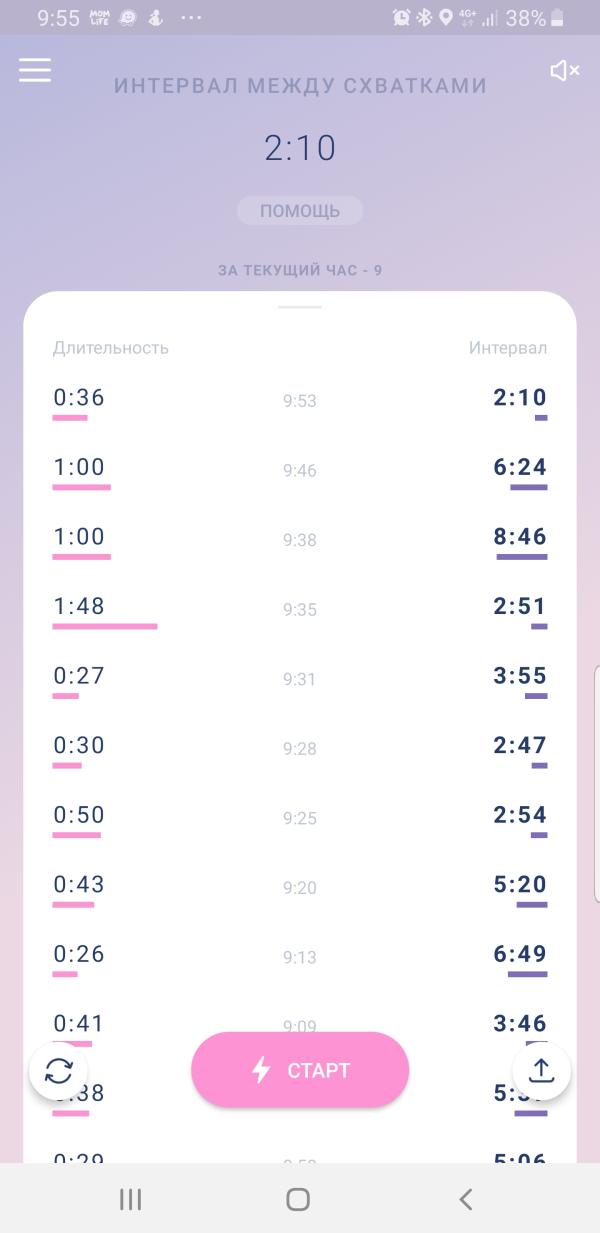Toggle the muted sound icon
This screenshot has width=600, height=1233.
[565, 70]
